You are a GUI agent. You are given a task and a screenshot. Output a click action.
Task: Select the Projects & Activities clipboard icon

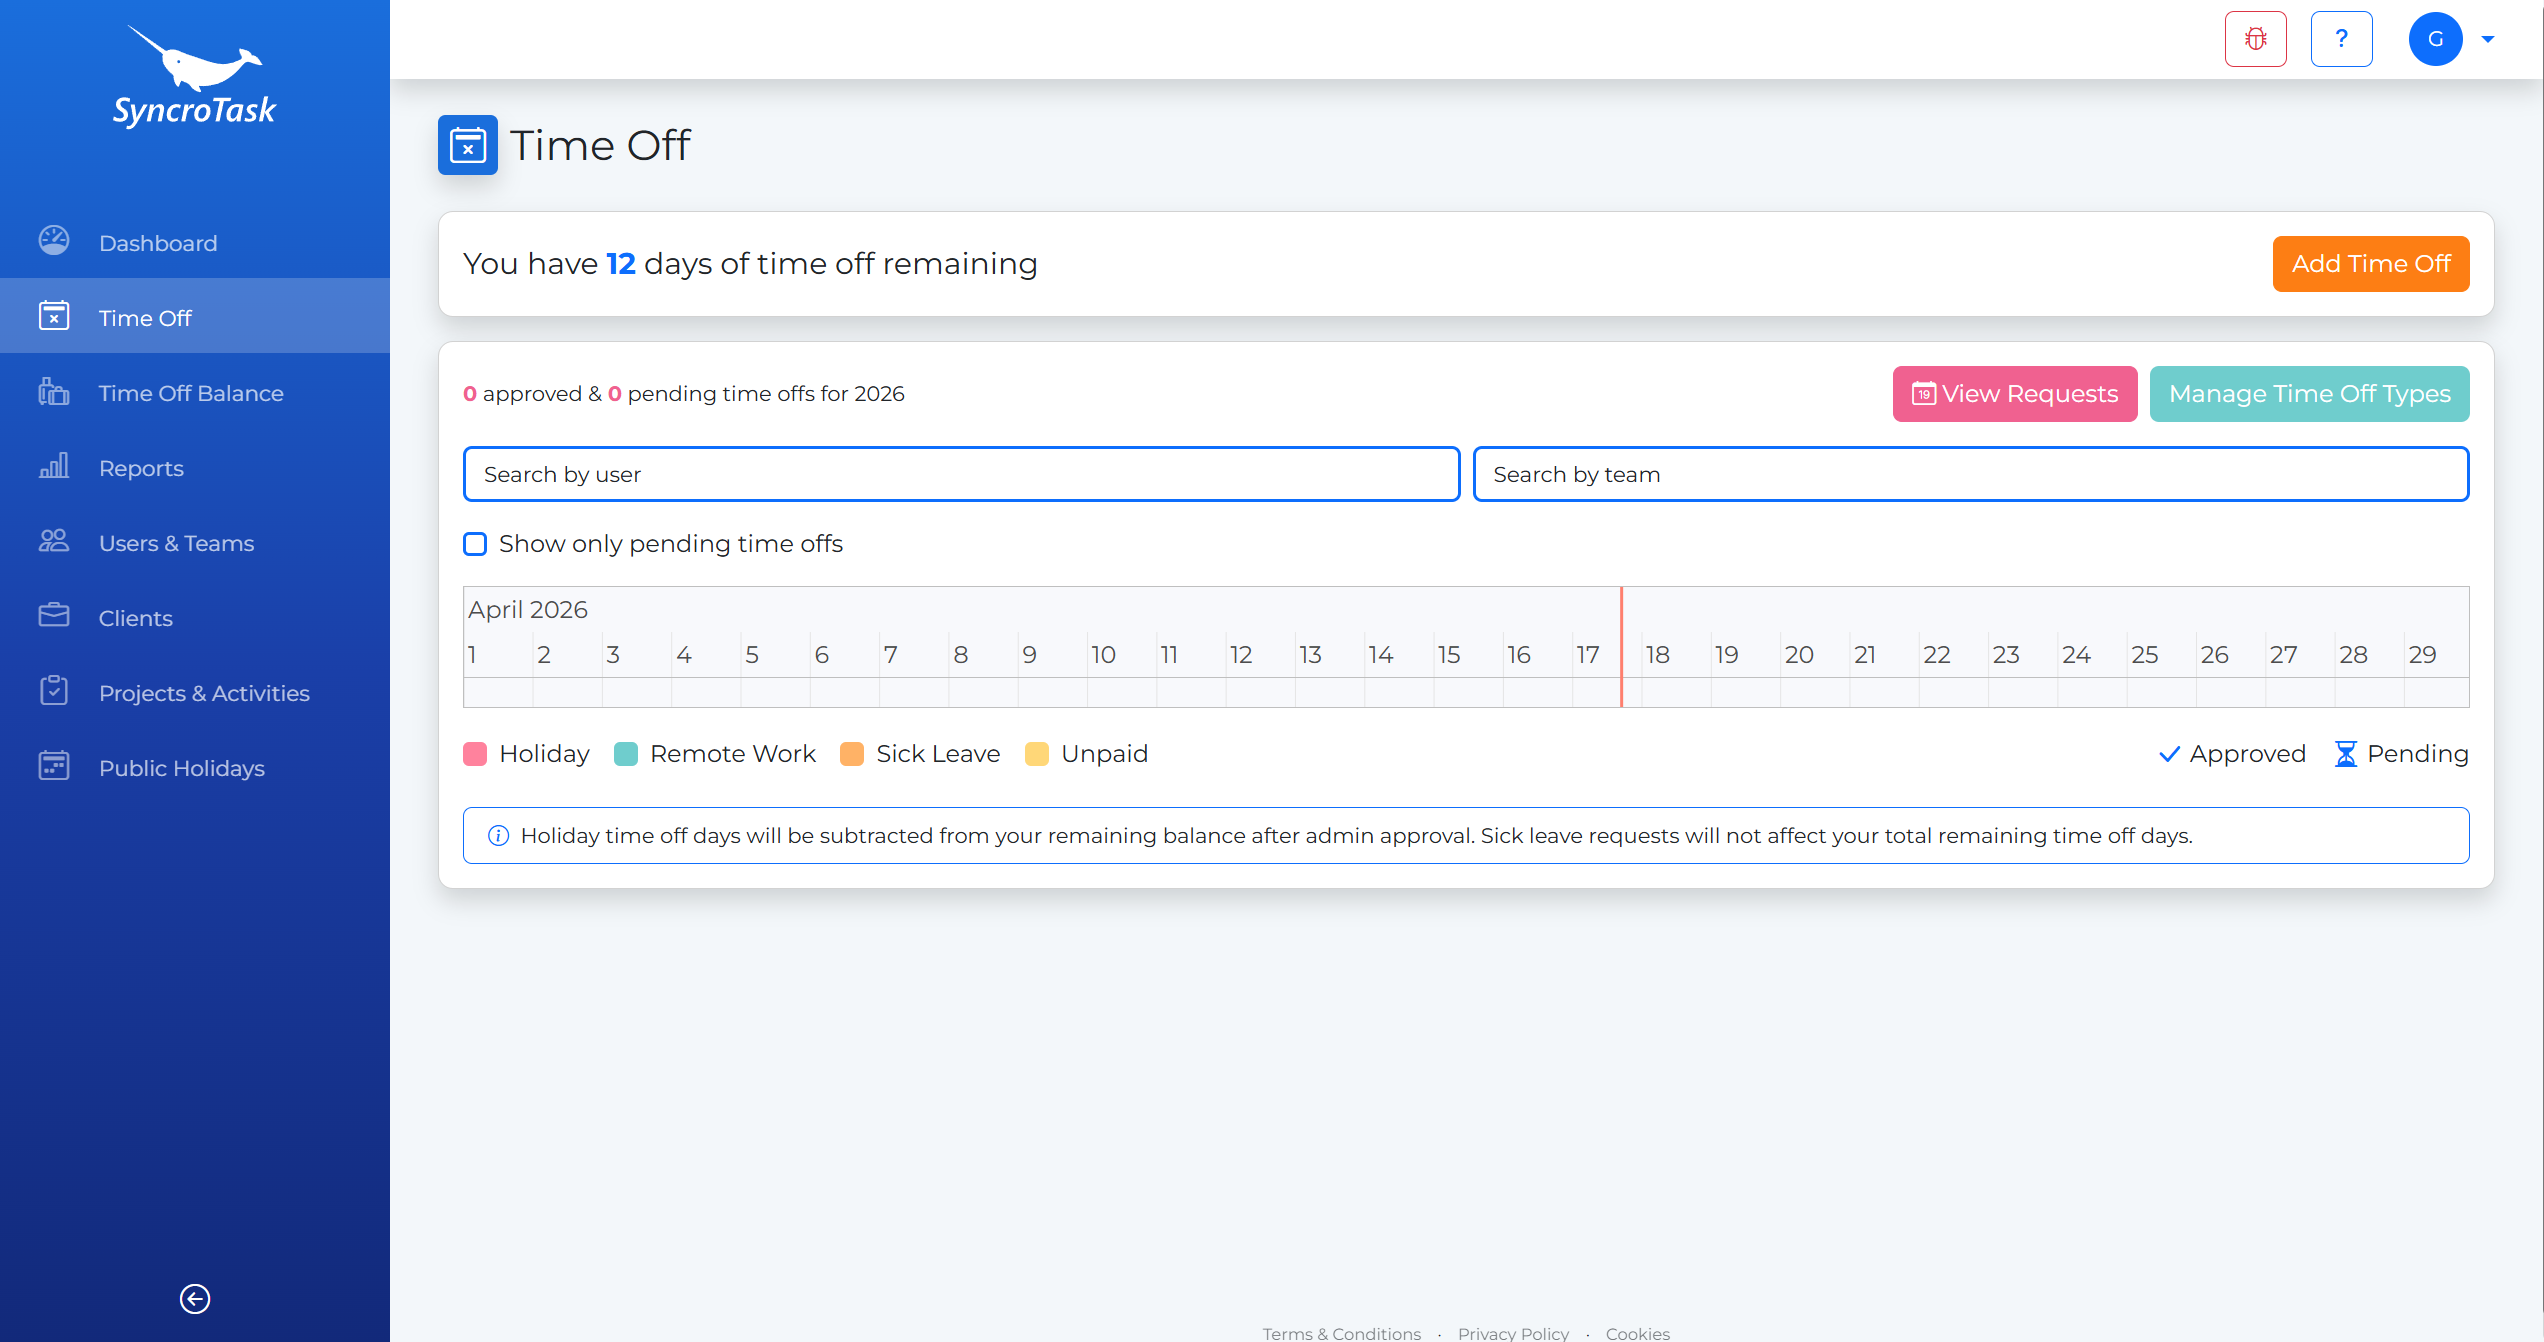tap(53, 691)
